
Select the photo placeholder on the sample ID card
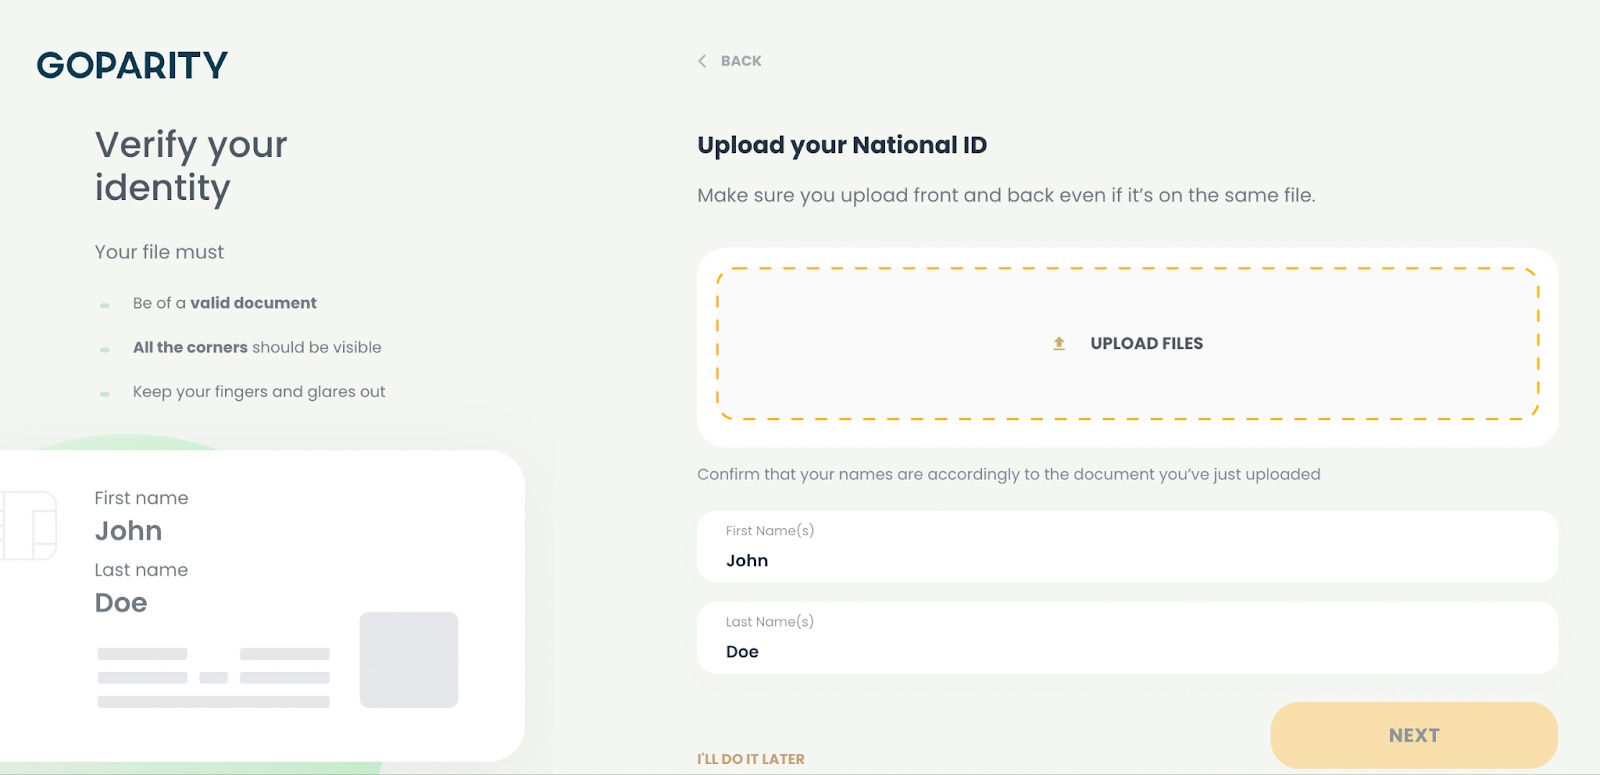[x=409, y=660]
